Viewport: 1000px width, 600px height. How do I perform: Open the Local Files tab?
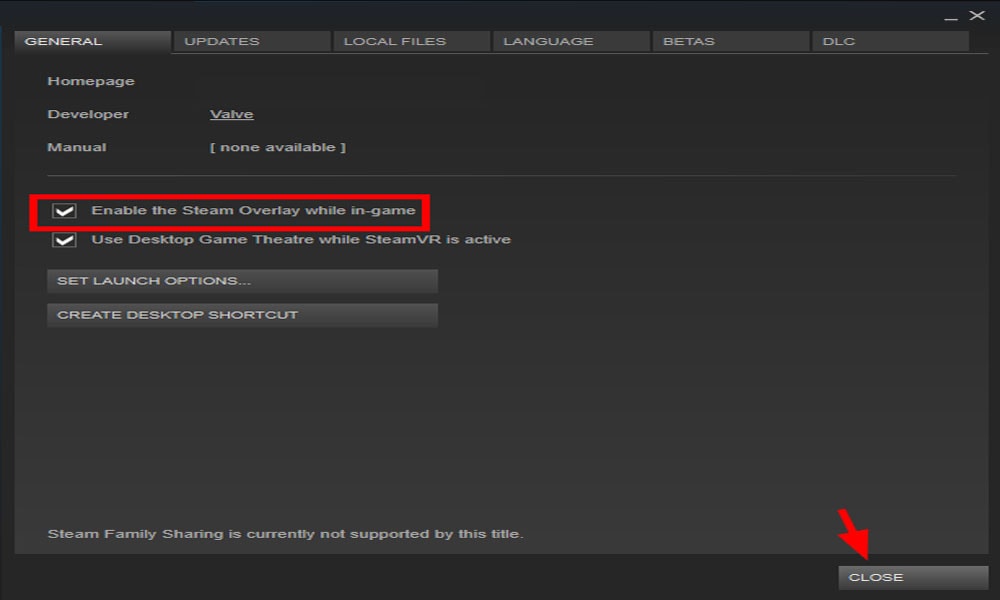click(x=411, y=41)
